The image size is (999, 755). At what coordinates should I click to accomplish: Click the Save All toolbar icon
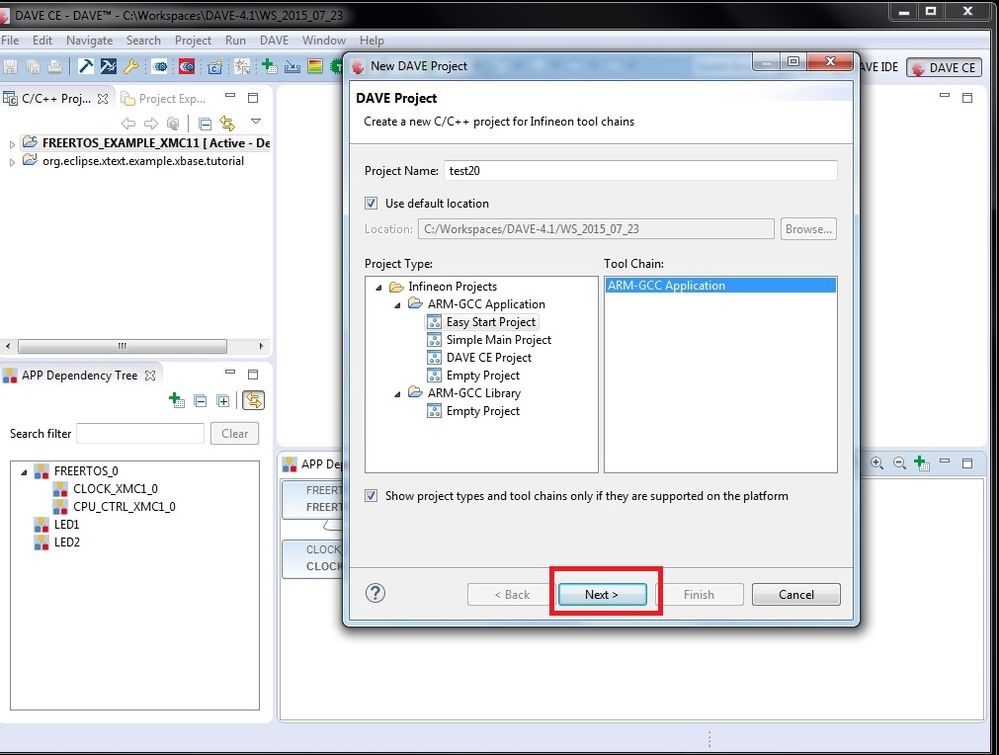point(32,66)
